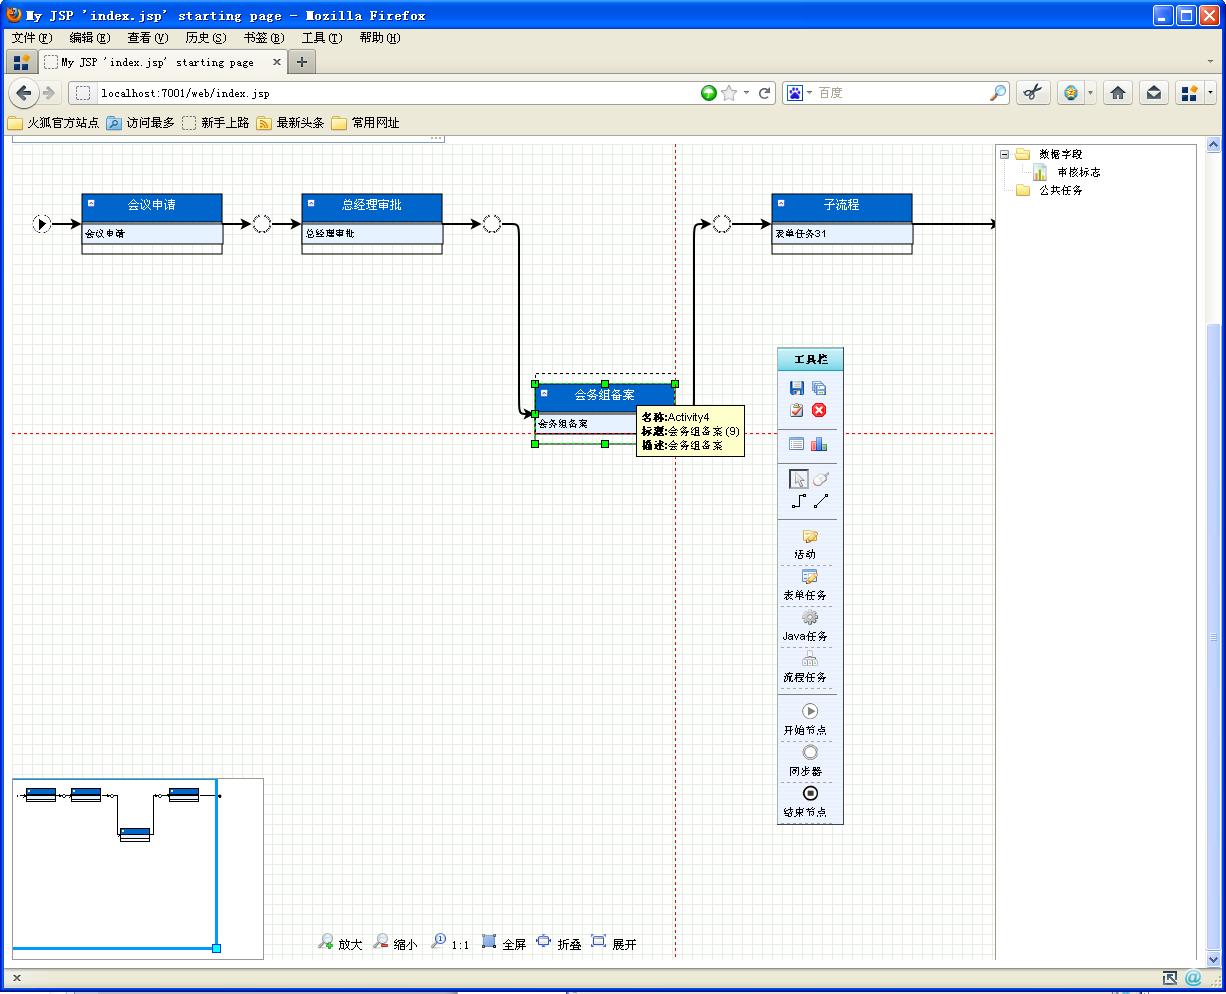Click the save disk icon in 工具栏
Image resolution: width=1226 pixels, height=994 pixels.
[797, 388]
